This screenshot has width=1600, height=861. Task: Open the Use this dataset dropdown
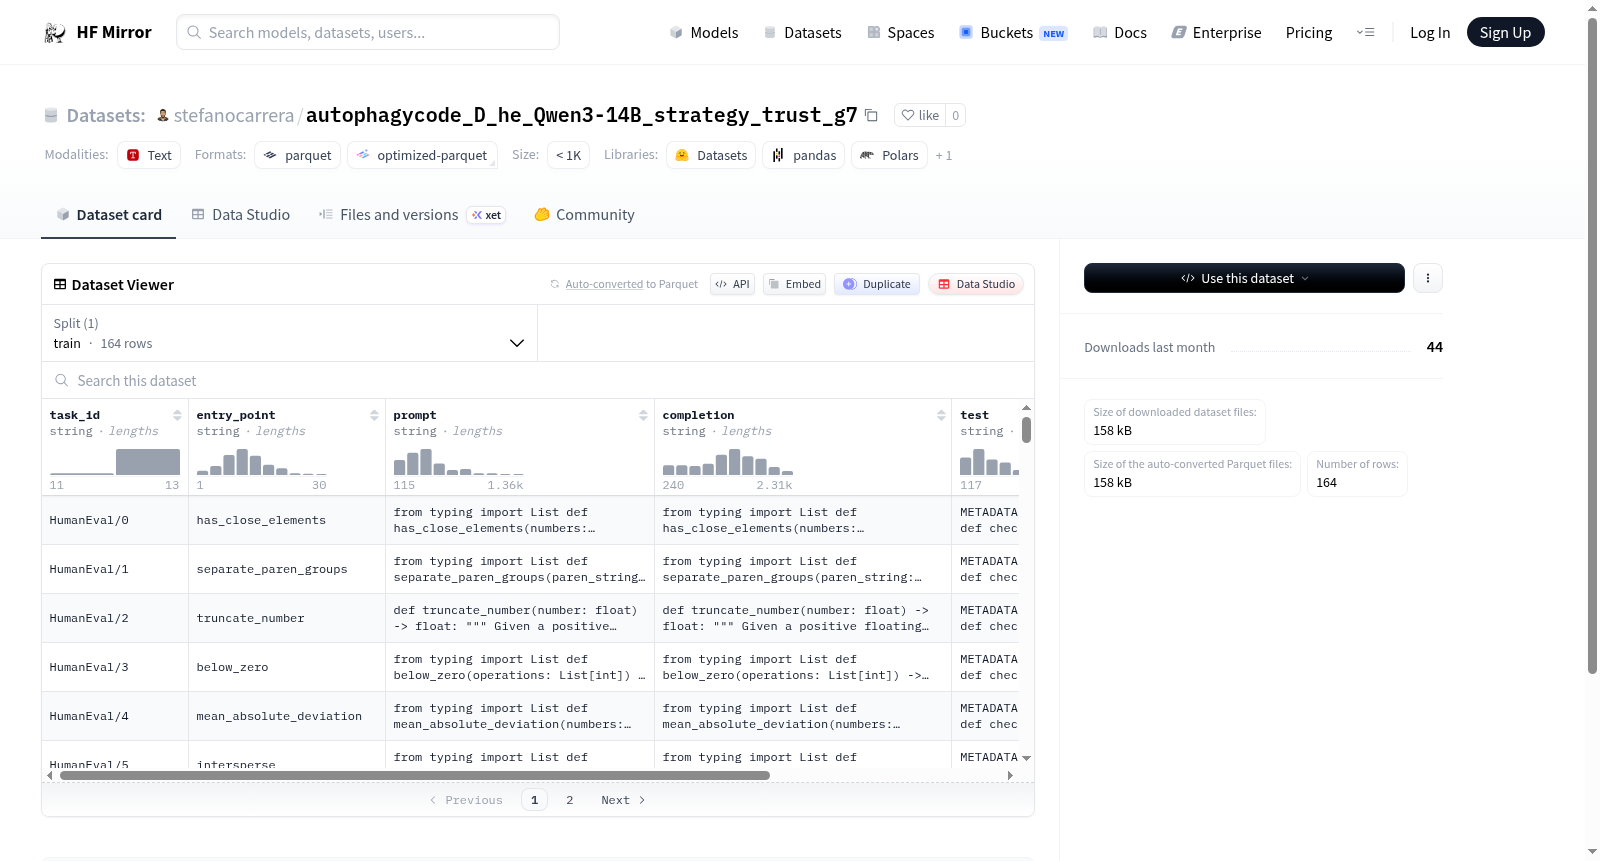[1244, 278]
